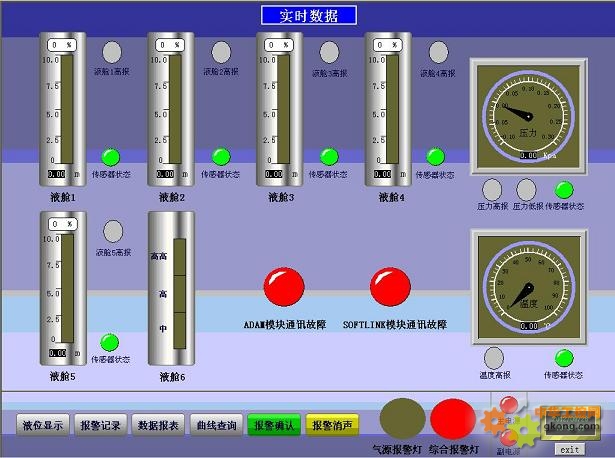Image resolution: width=615 pixels, height=458 pixels.
Task: Click the 液舱1高报 gray alarm indicator
Action: (x=113, y=52)
